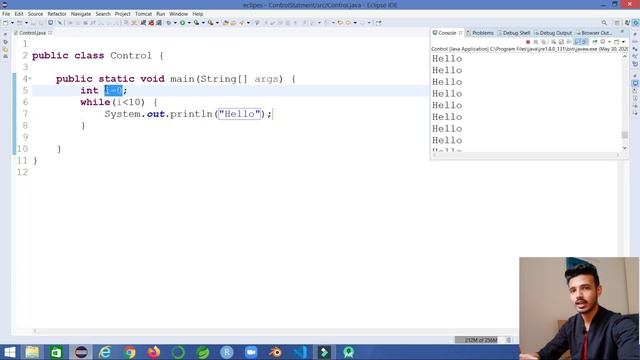This screenshot has height=360, width=640.
Task: Open the Open Console dropdown arrow
Action: [x=623, y=42]
